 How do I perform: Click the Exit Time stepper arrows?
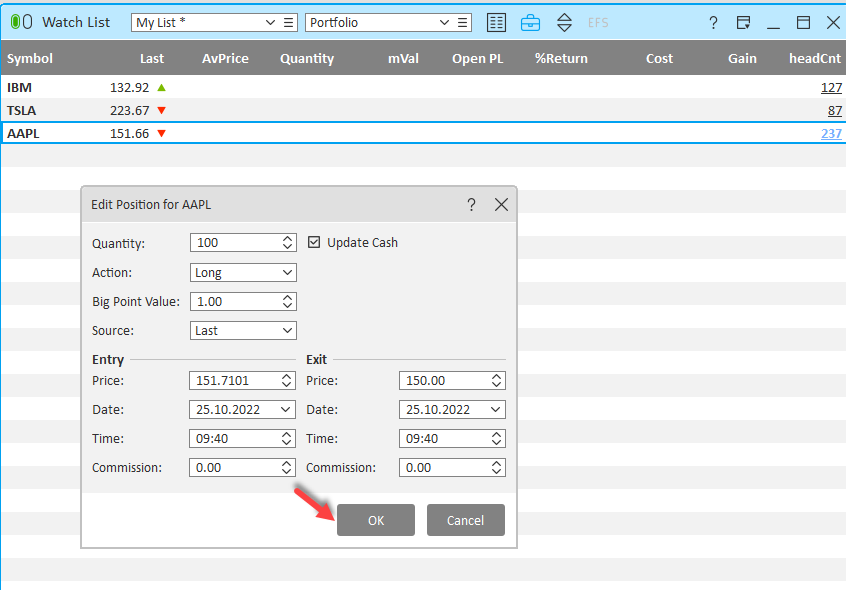point(496,438)
